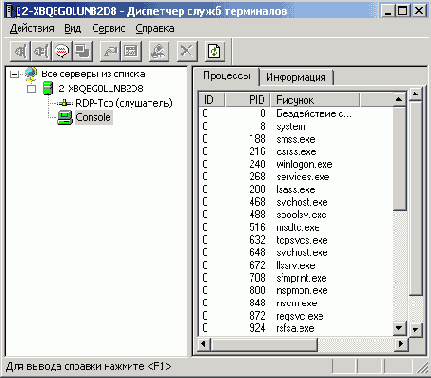
Task: Select the regsvc.exe process row
Action: pyautogui.click(x=296, y=316)
